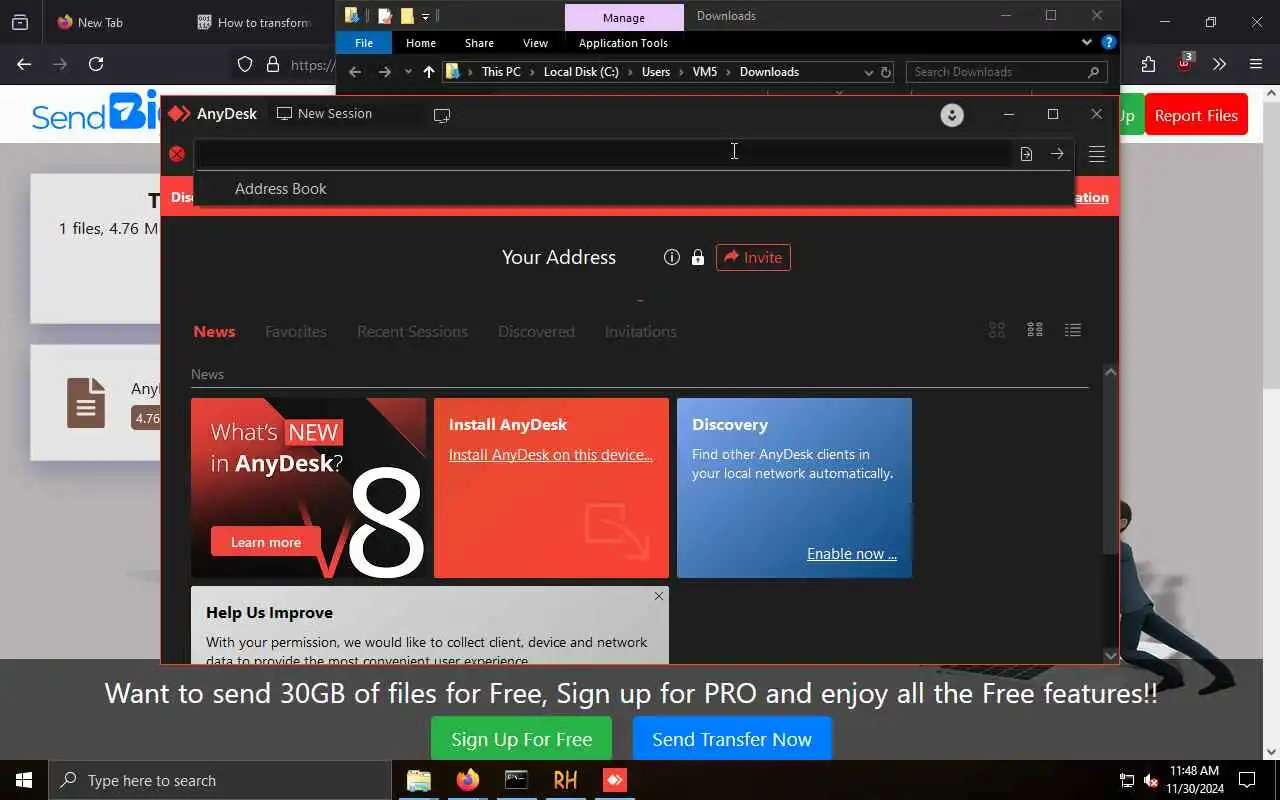Go back in Firefox
This screenshot has width=1280, height=800.
24,64
